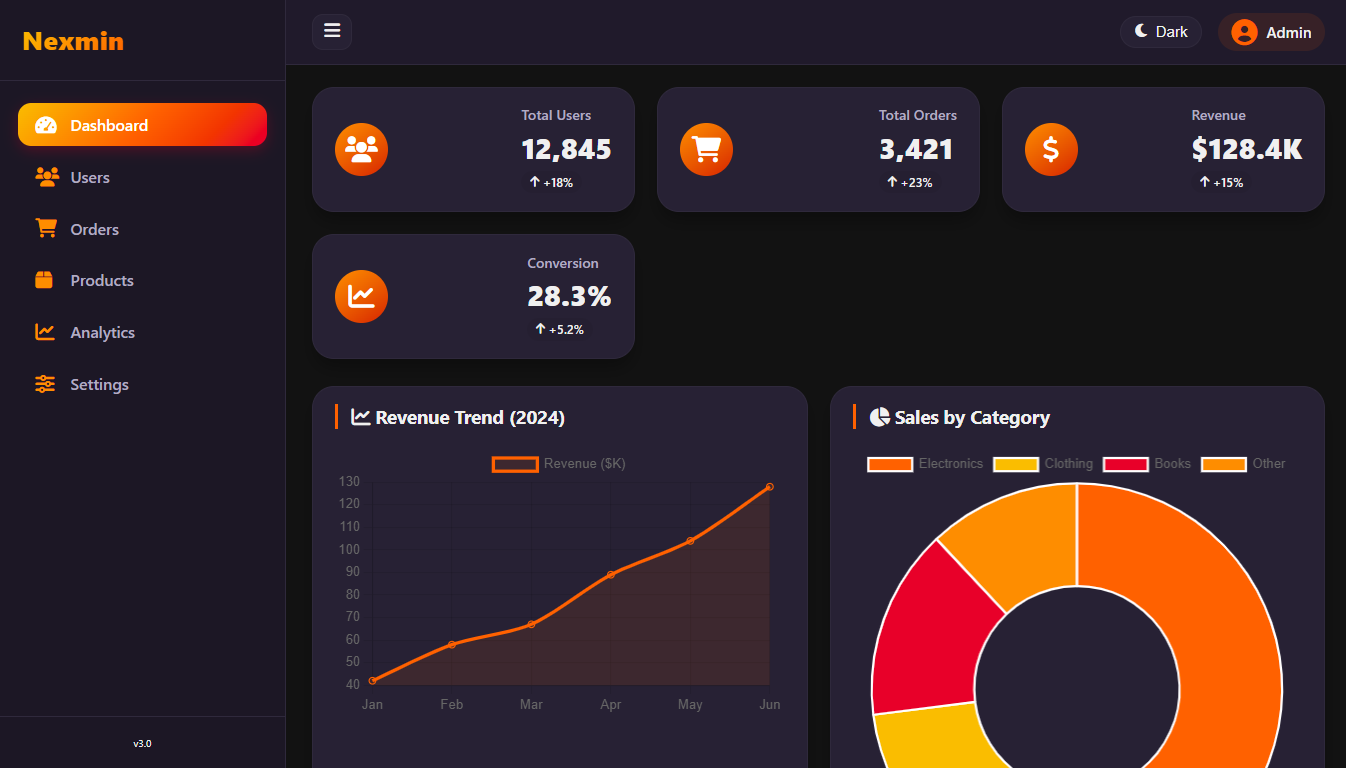Toggle Other legend swatch
This screenshot has height=768, width=1346.
coord(1224,464)
